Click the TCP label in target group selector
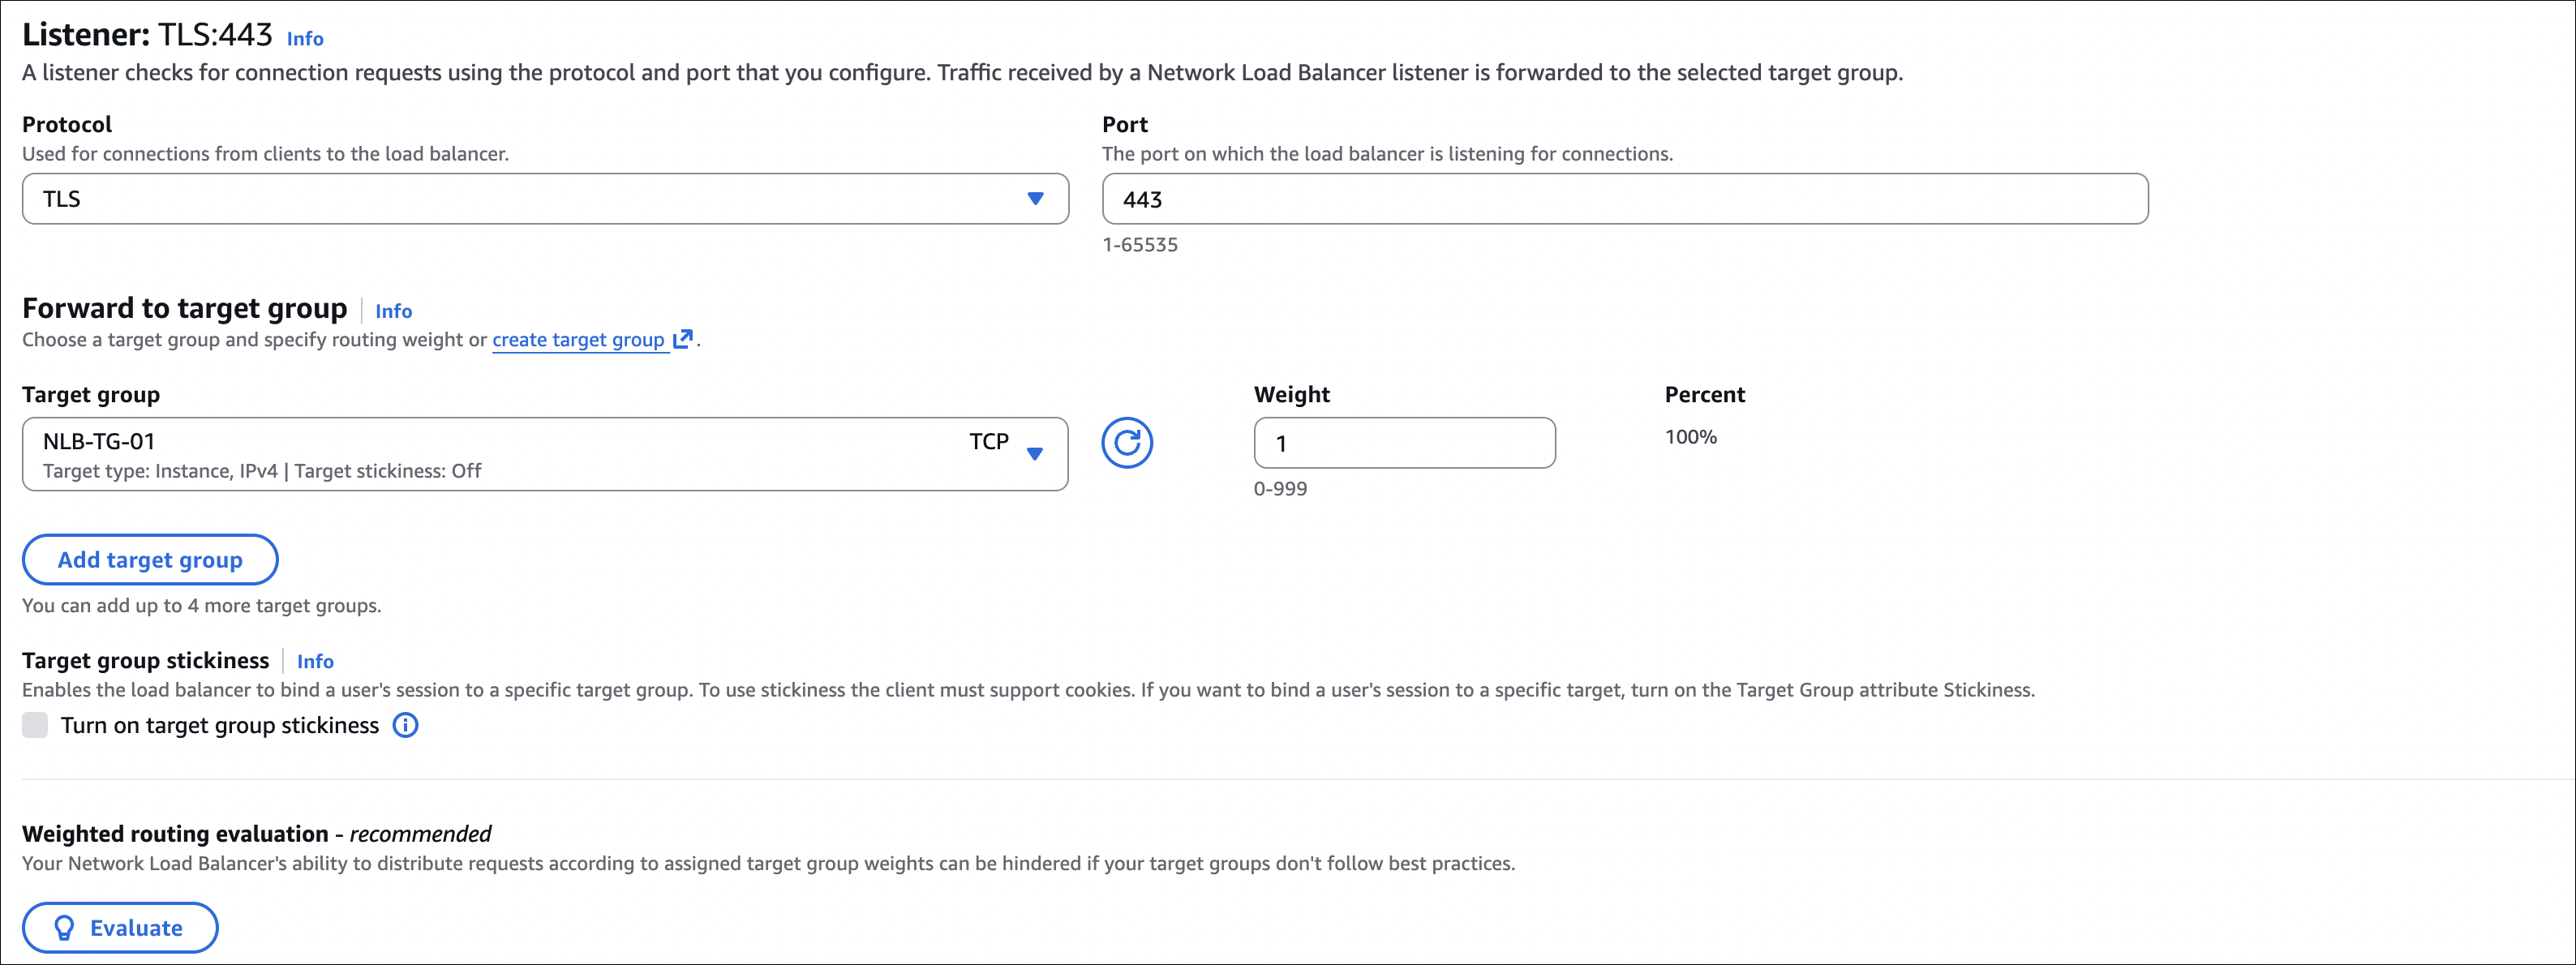Image resolution: width=2576 pixels, height=965 pixels. [988, 441]
